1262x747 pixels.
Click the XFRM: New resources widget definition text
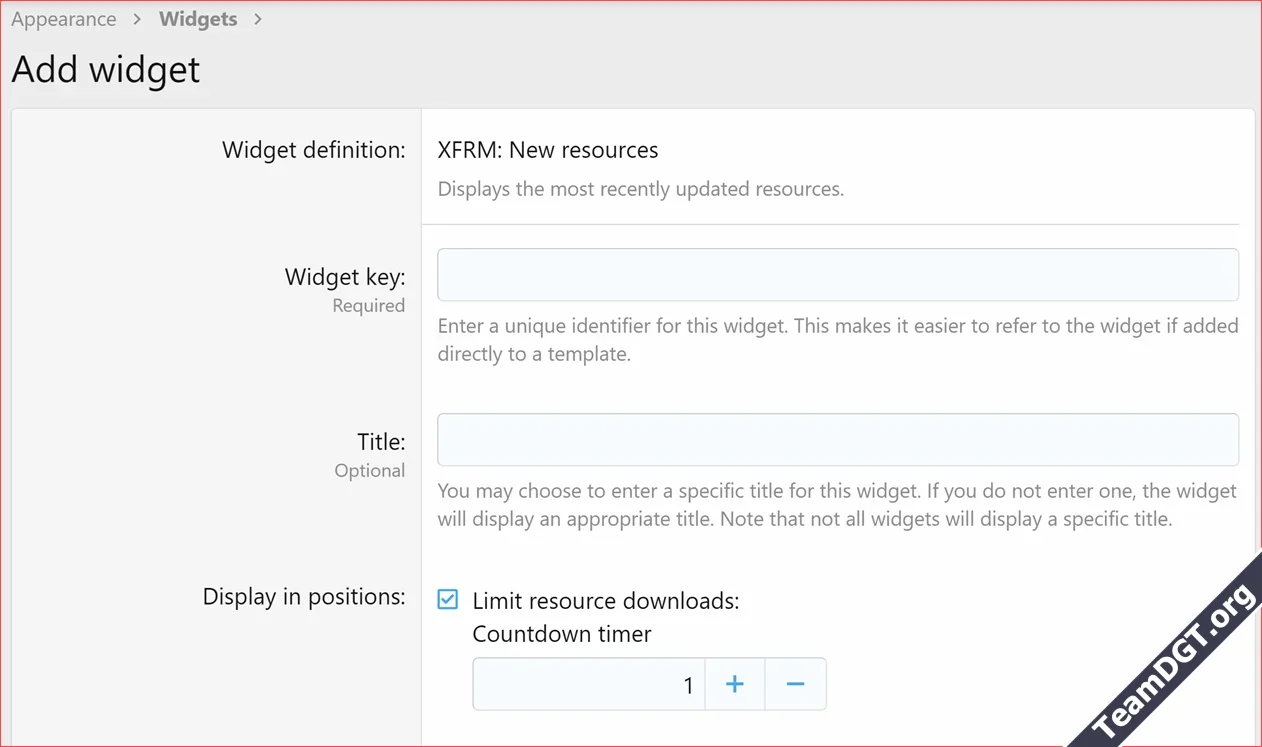click(x=547, y=149)
